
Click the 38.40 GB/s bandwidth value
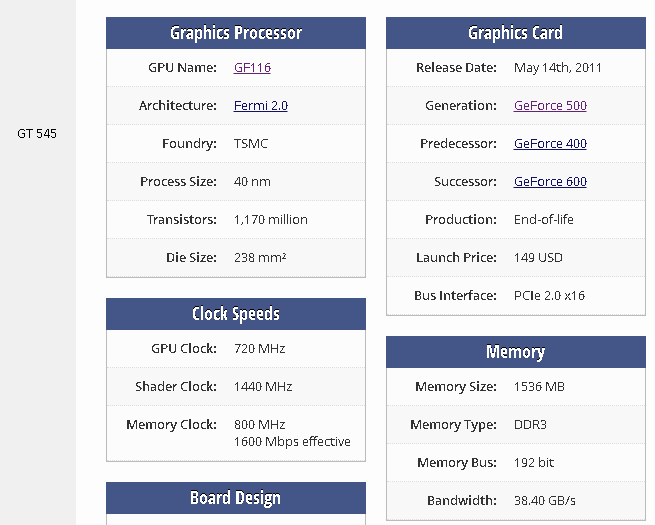coord(545,500)
